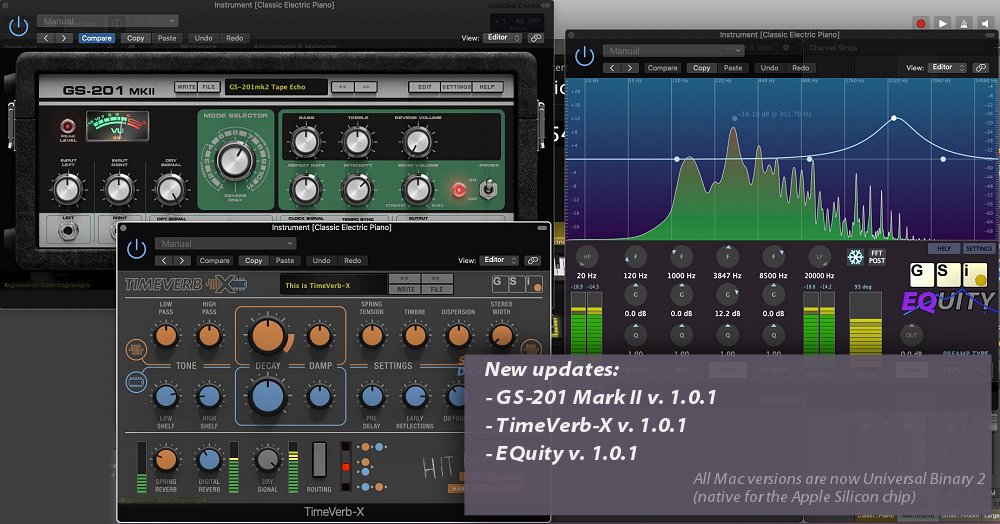This screenshot has height=524, width=1000.
Task: Click the This is TimeVerb-X preset display
Action: point(333,285)
